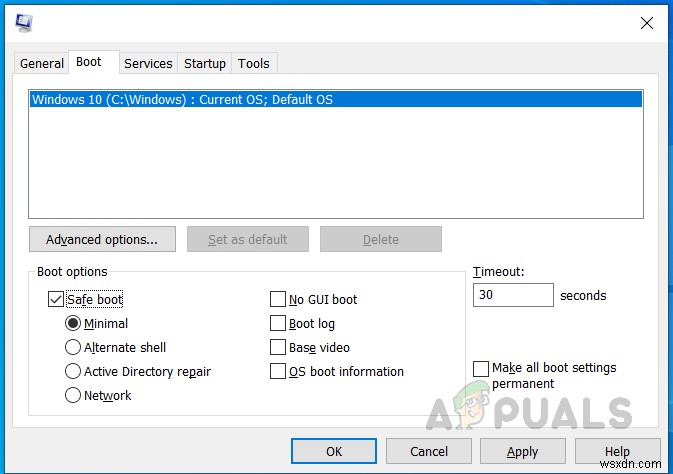
Task: Select Active Directory repair option
Action: (73, 371)
